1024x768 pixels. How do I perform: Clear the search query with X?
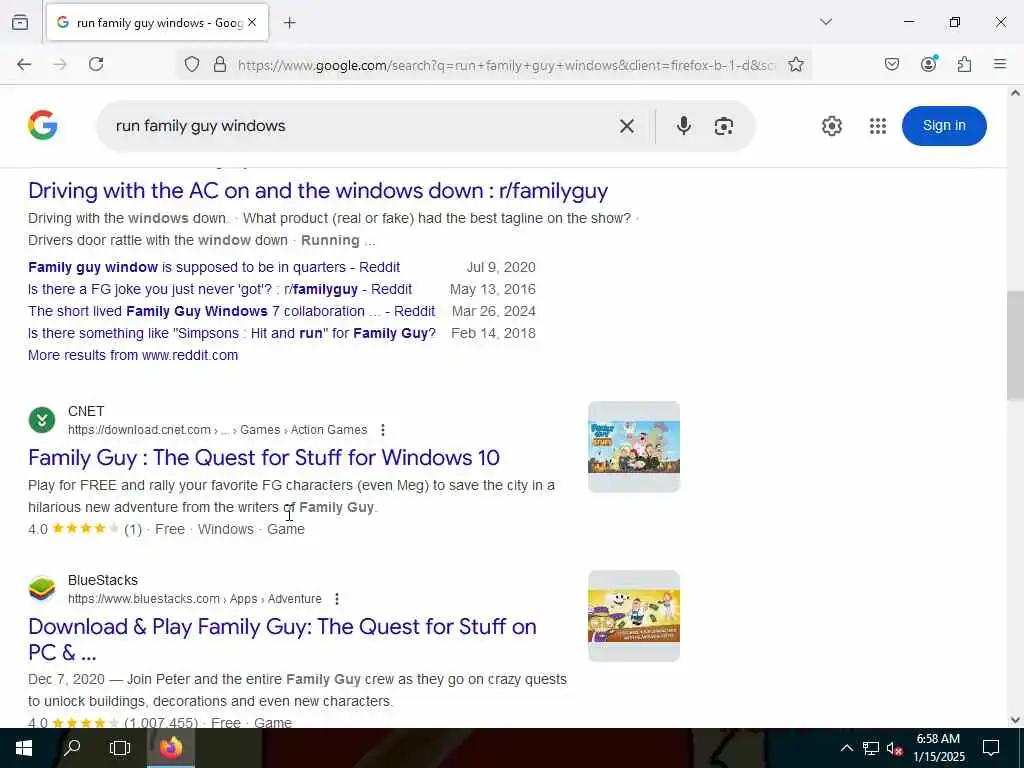(627, 126)
